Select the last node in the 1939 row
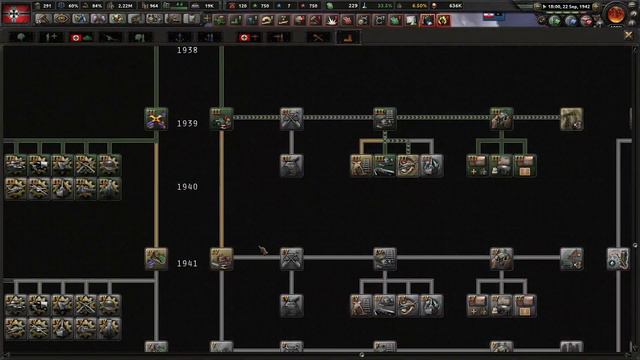The image size is (640, 360). coord(571,119)
